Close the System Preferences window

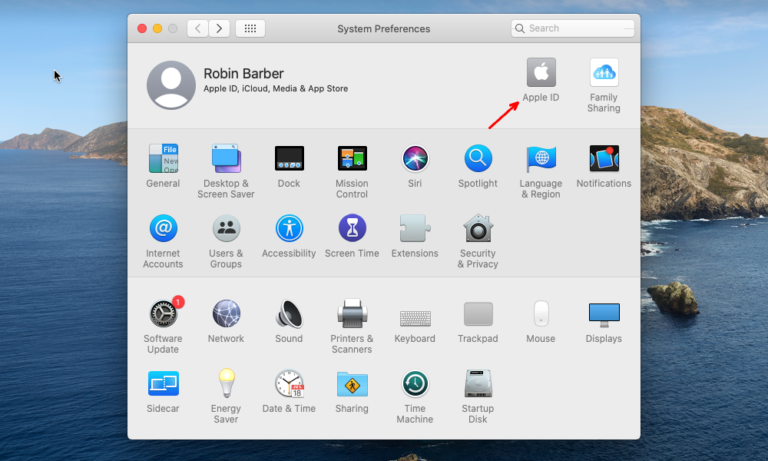142,28
